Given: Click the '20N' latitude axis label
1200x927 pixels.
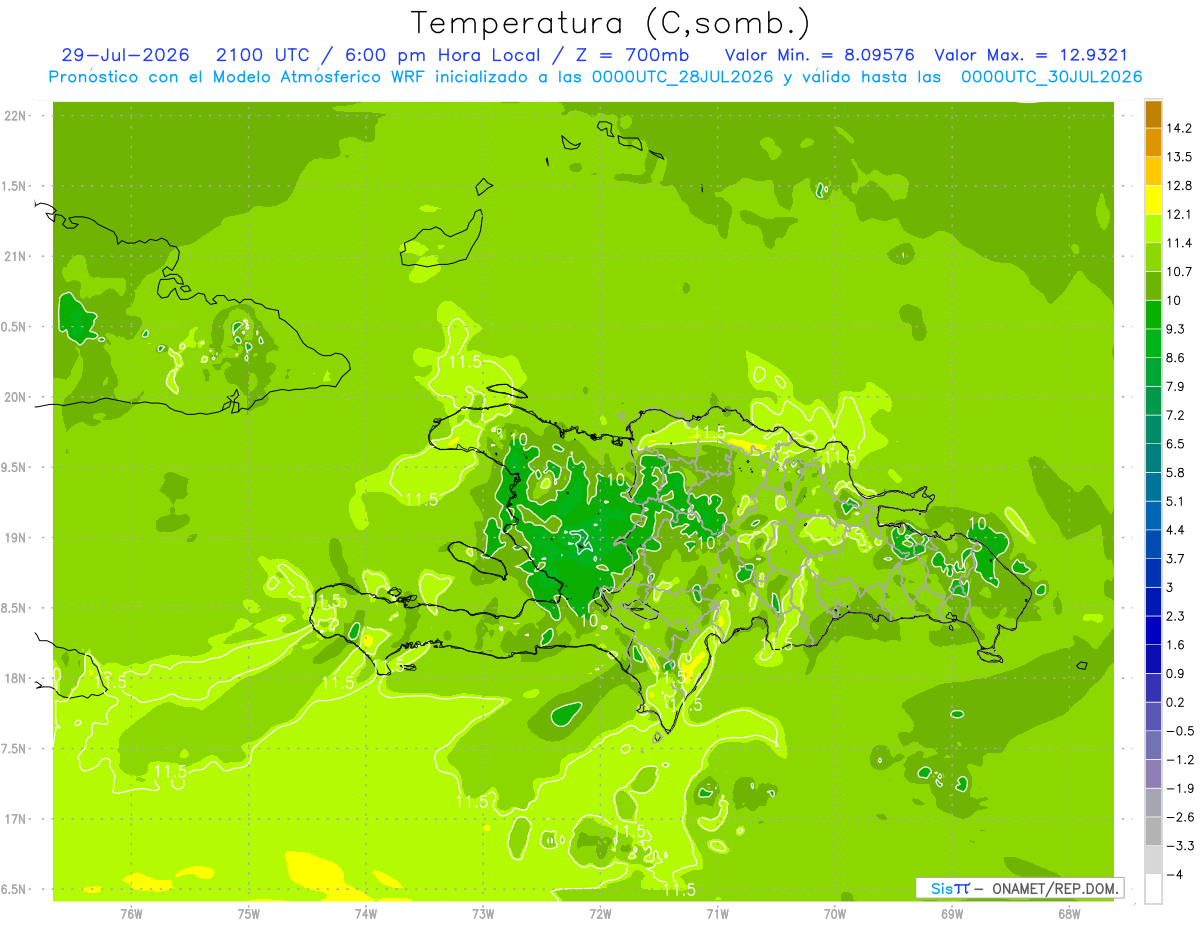Looking at the screenshot, I should click(16, 397).
